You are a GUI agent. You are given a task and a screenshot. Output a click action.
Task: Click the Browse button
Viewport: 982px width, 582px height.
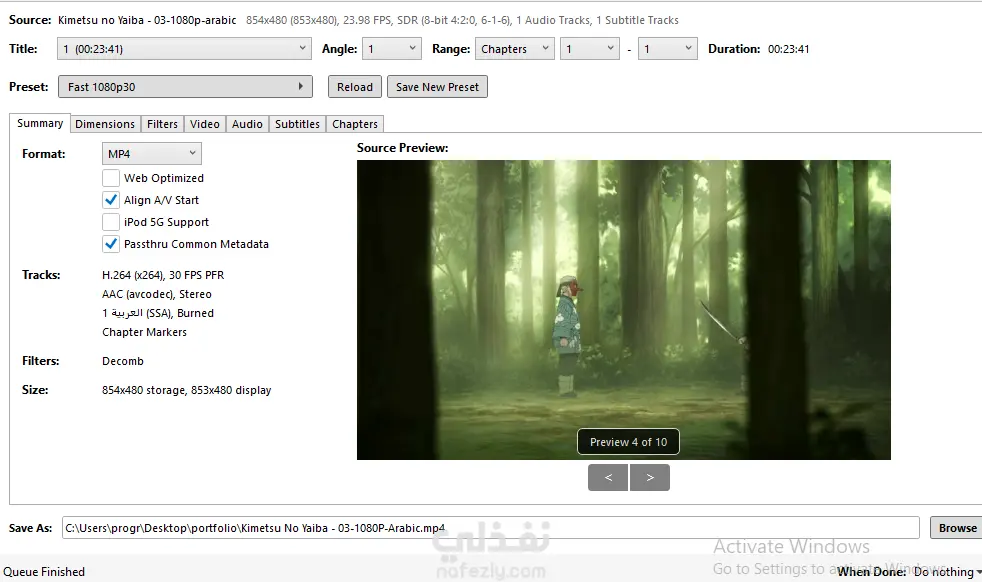point(958,528)
